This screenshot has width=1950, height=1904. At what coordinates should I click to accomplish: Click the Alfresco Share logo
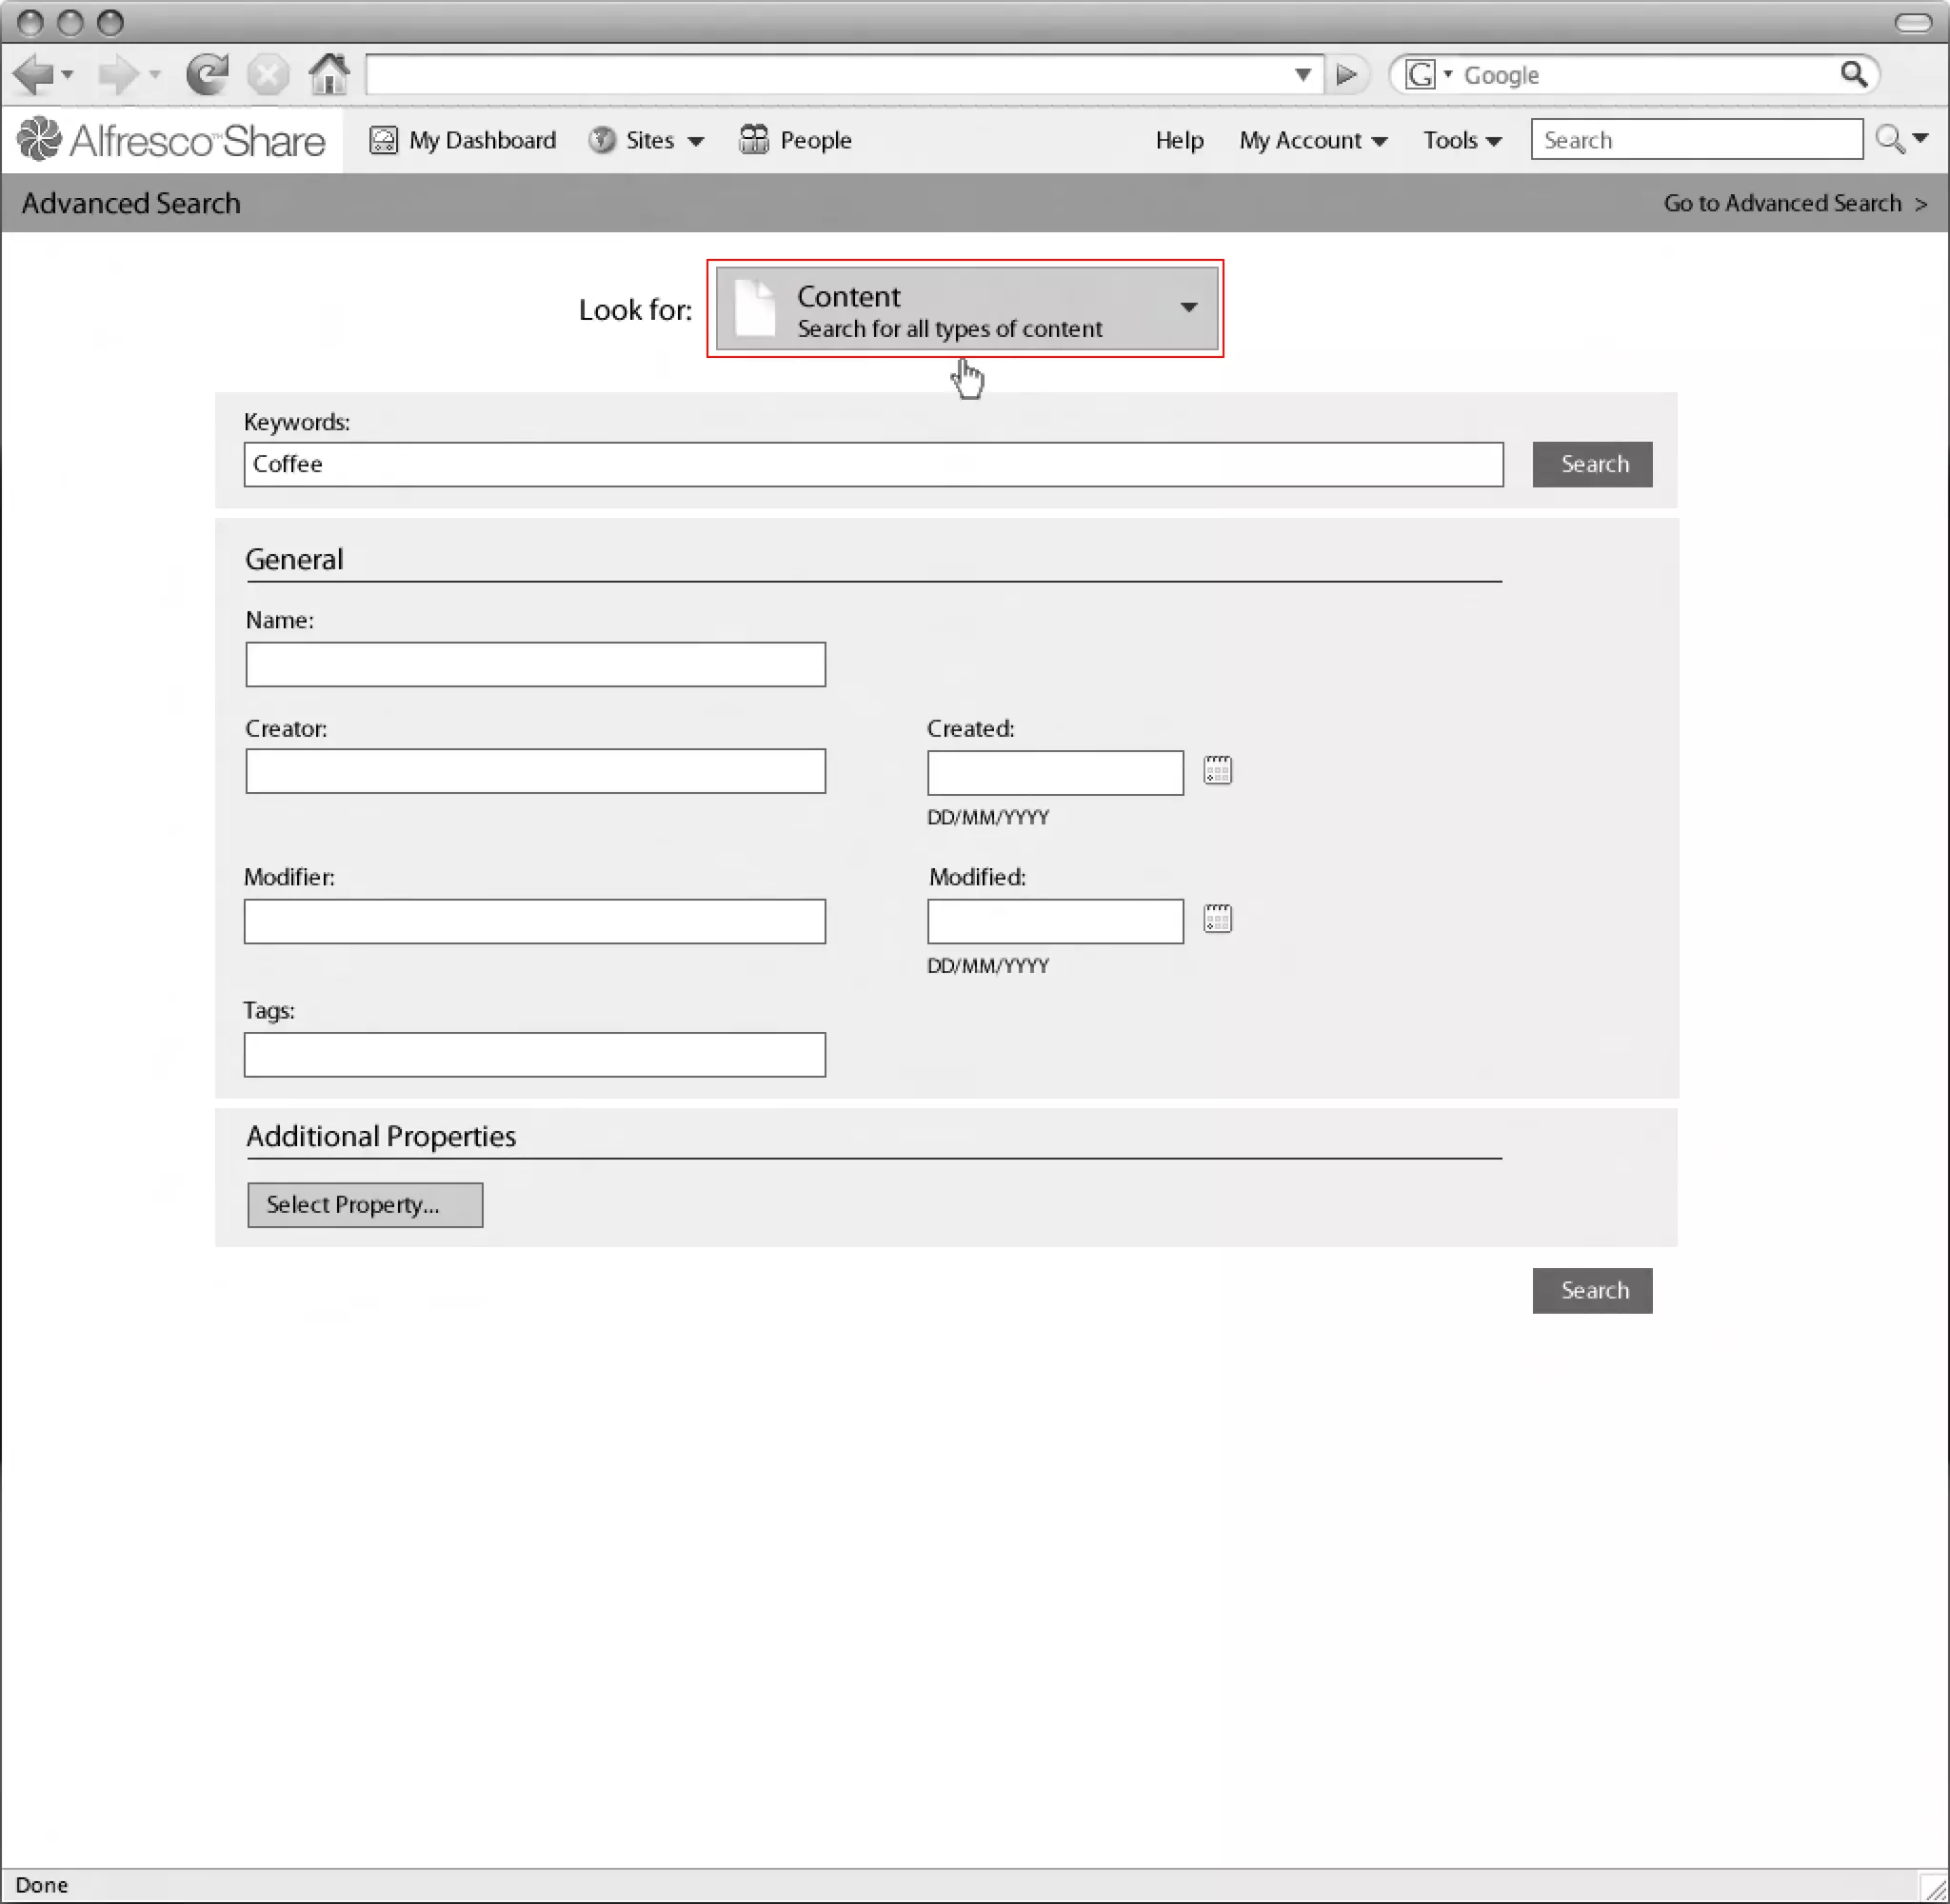172,140
